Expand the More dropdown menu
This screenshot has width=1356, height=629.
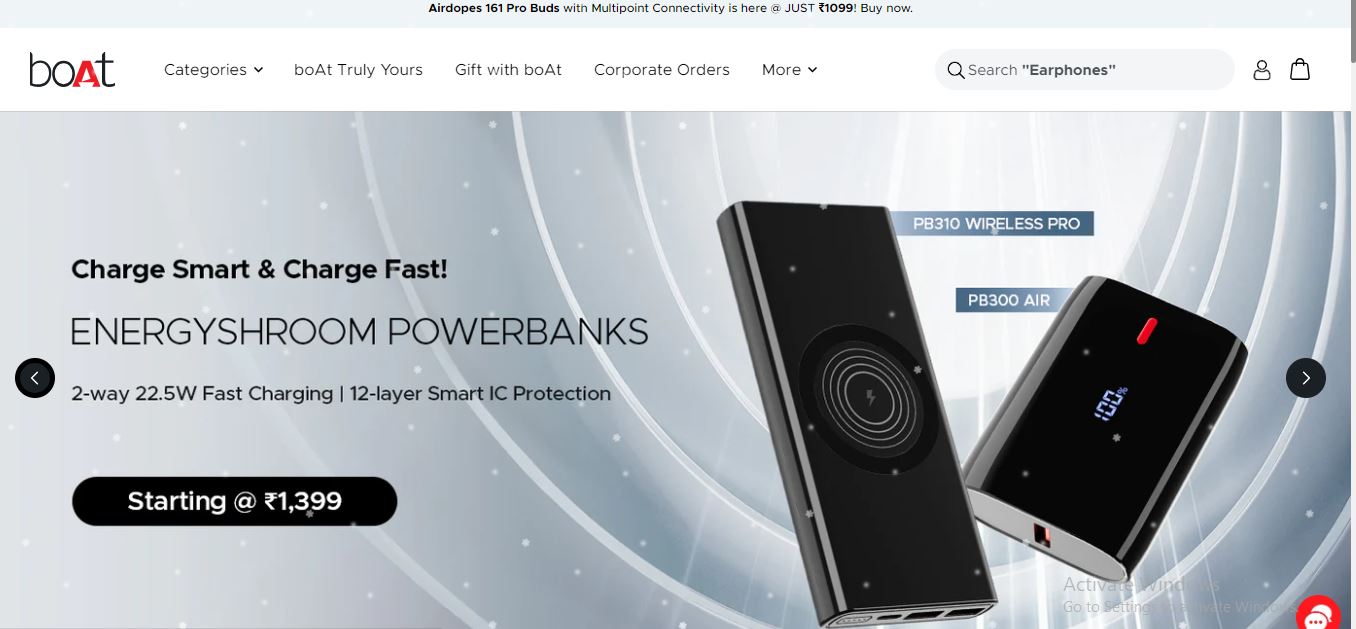[x=790, y=70]
